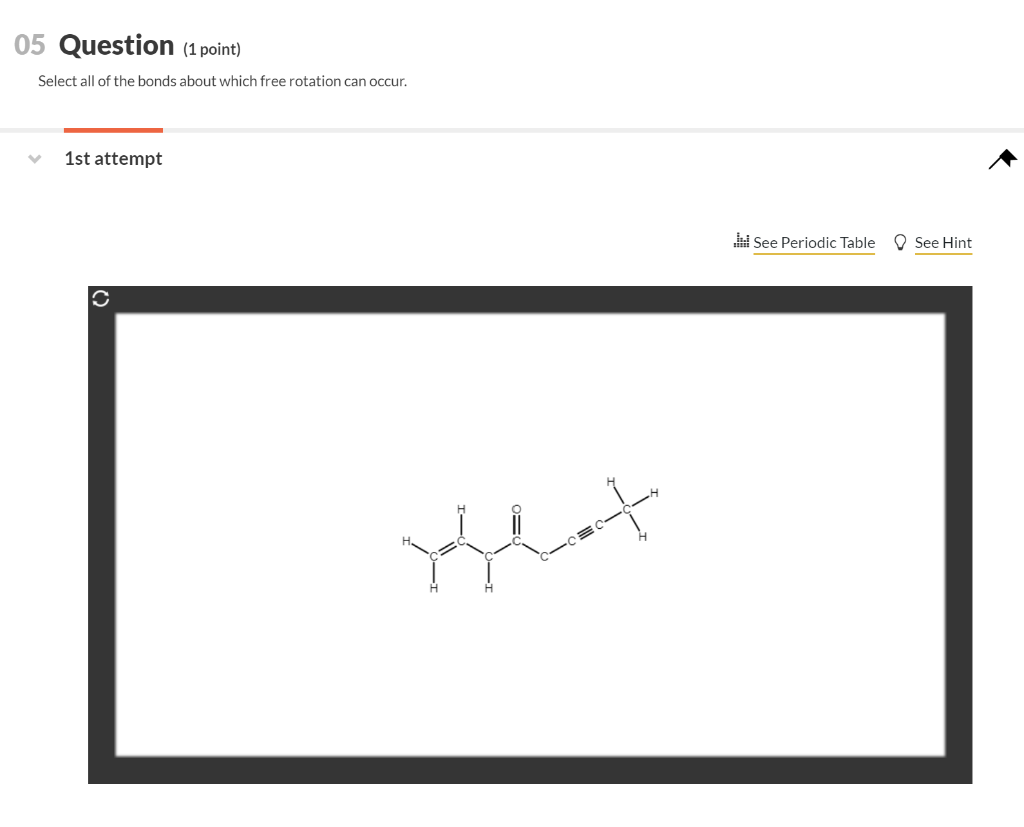This screenshot has width=1024, height=827.
Task: Click the leftmost terminal carbon atom
Action: [x=432, y=556]
